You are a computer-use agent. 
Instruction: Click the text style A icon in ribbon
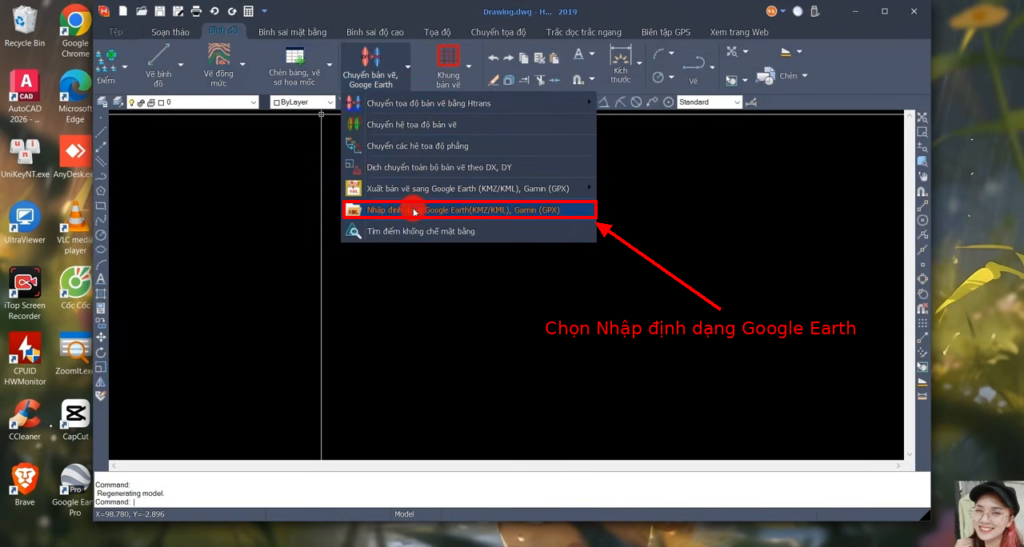click(x=579, y=55)
